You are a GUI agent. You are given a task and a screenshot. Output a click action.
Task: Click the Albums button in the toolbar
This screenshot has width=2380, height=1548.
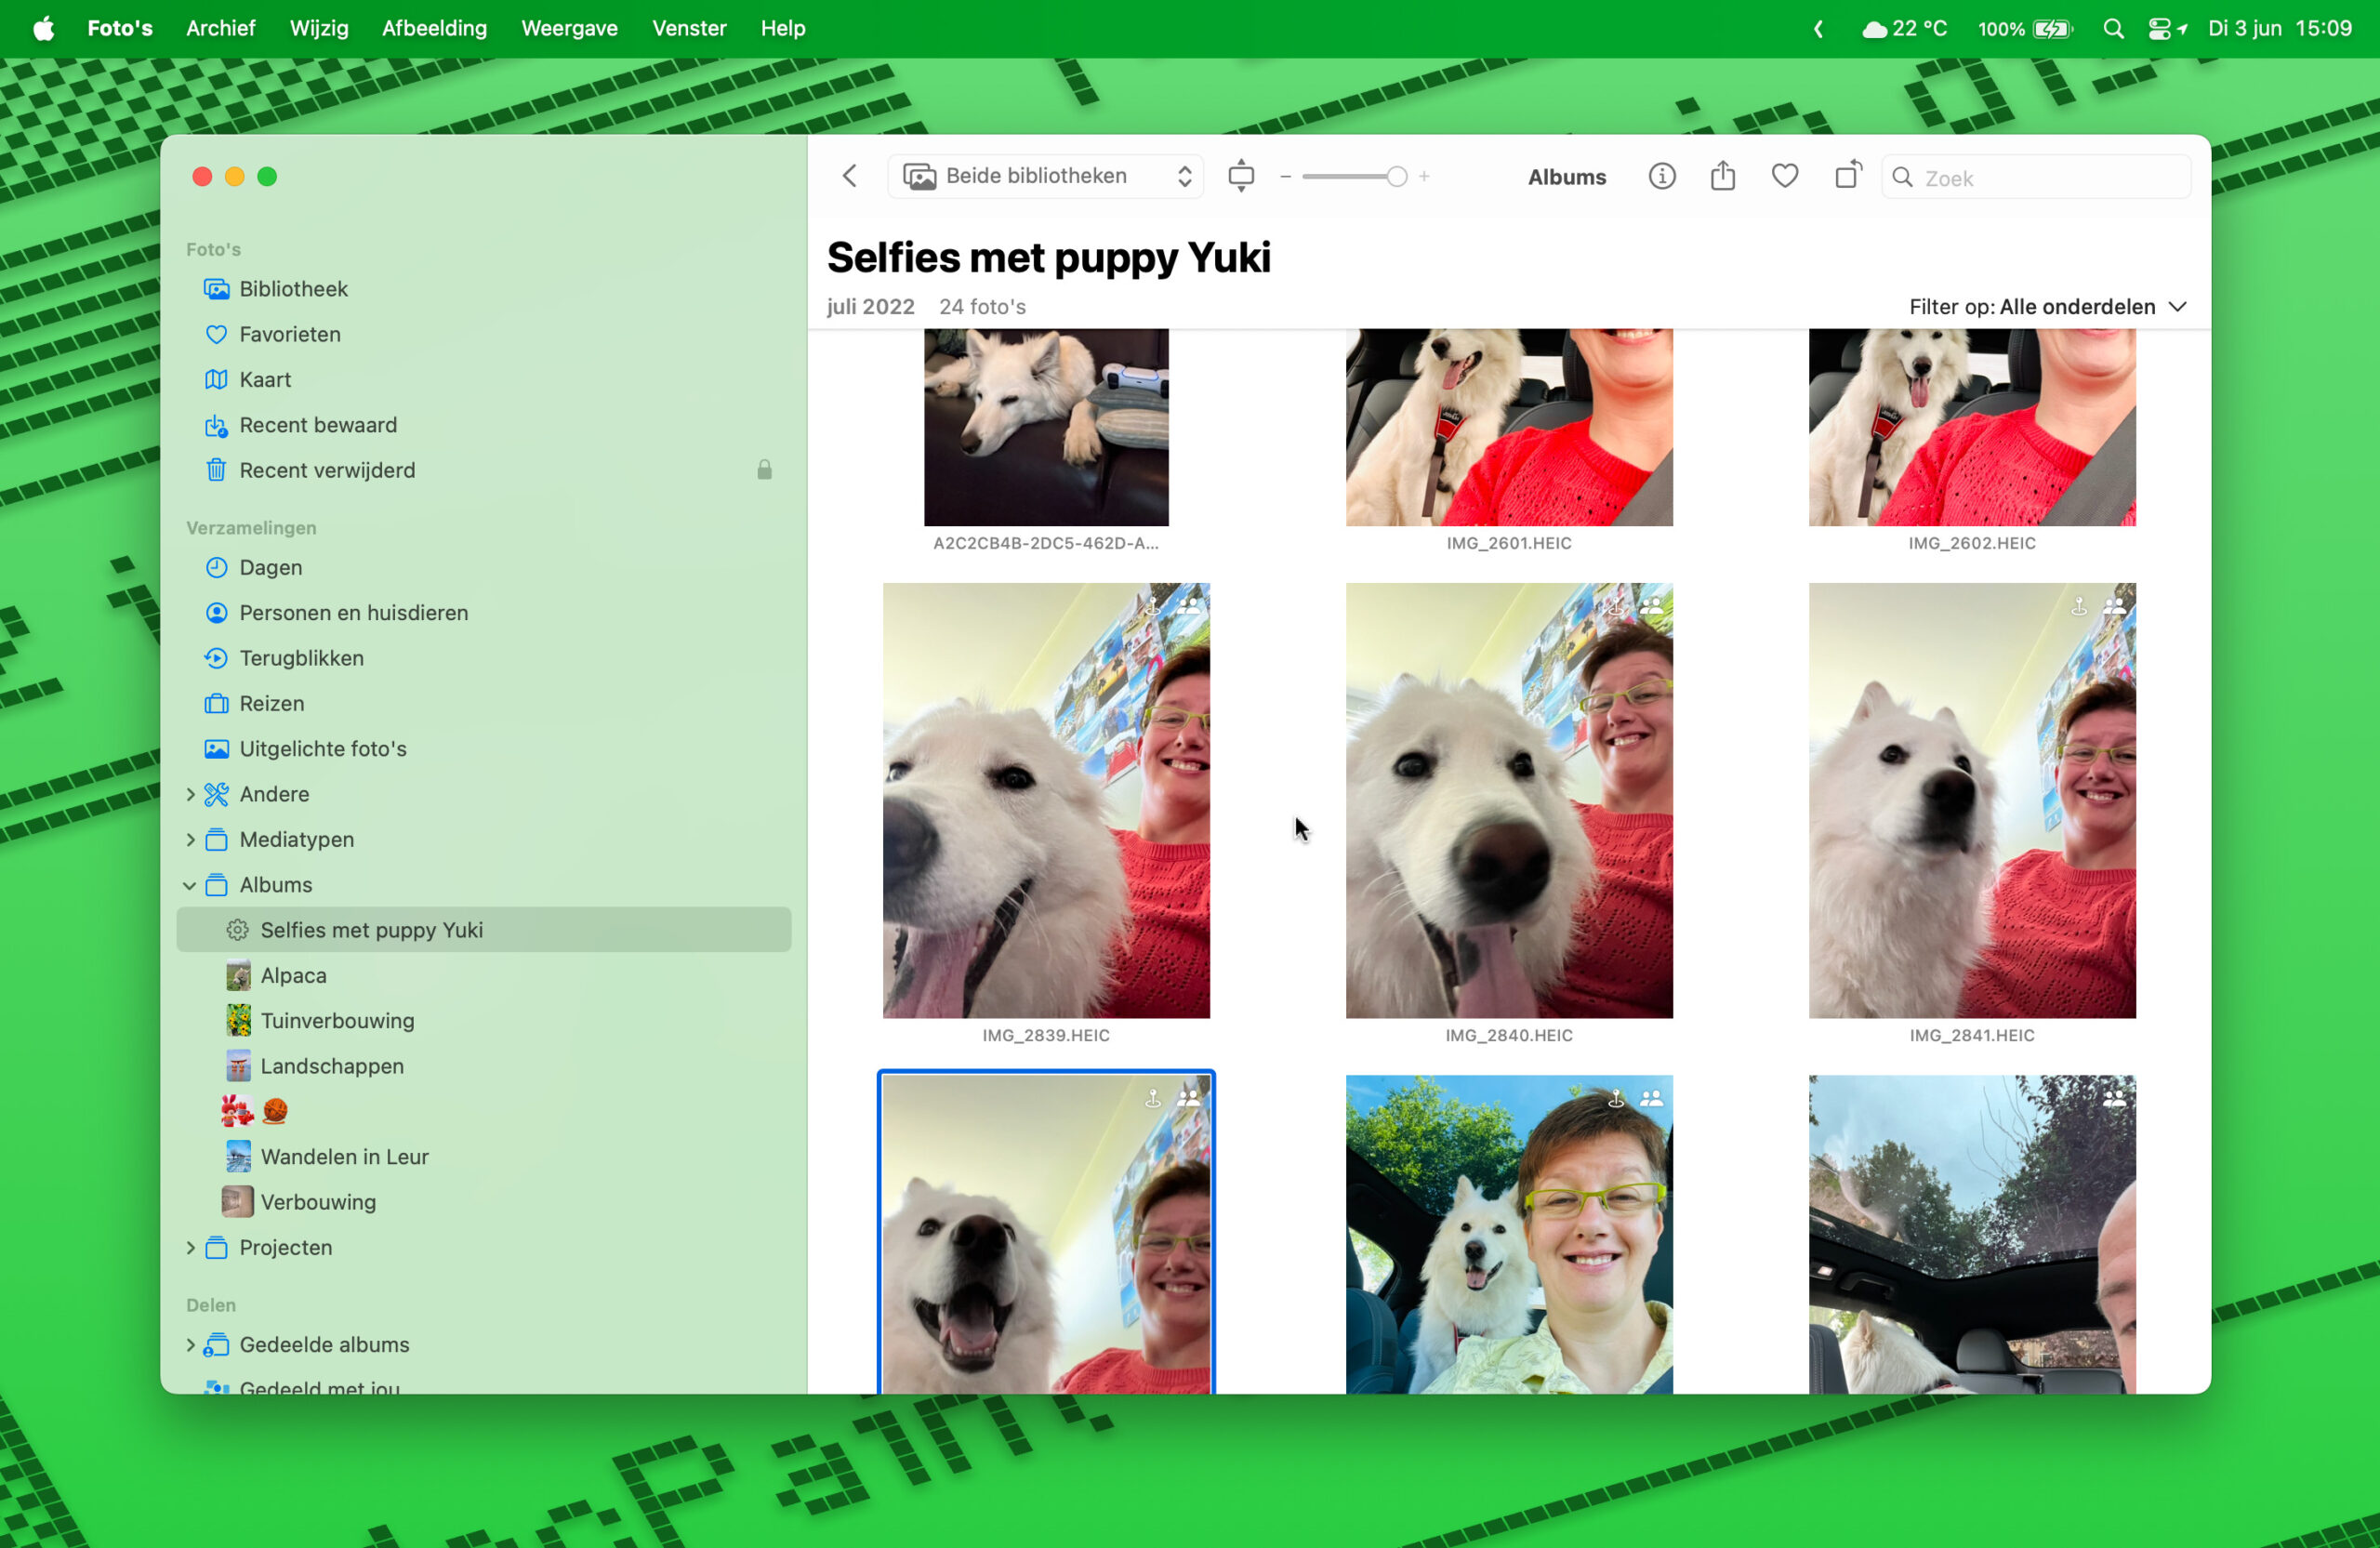coord(1566,177)
